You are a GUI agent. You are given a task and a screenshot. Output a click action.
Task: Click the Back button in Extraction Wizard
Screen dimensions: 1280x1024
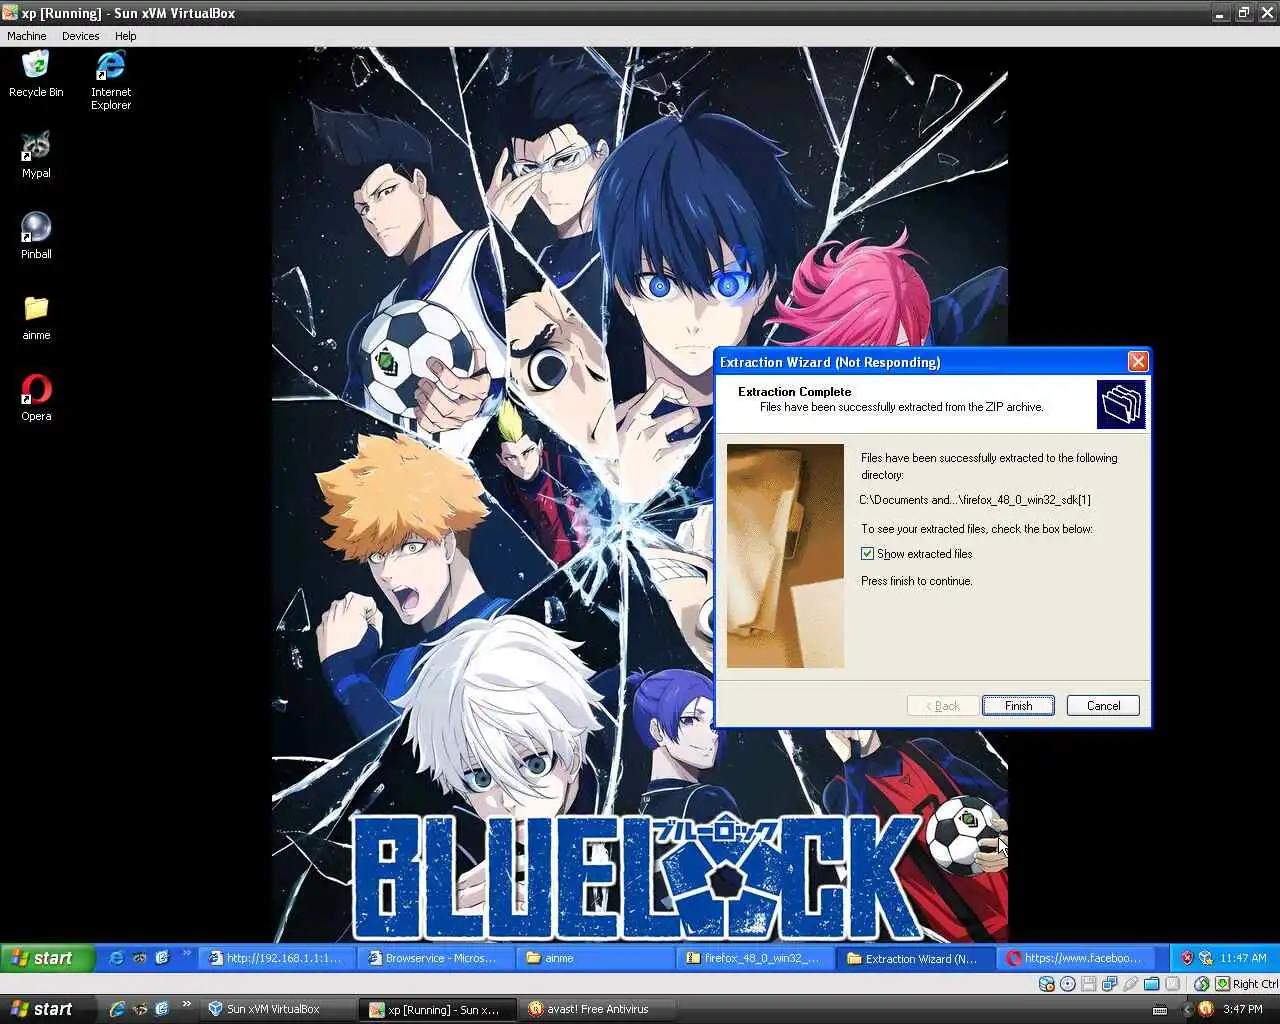pyautogui.click(x=943, y=706)
